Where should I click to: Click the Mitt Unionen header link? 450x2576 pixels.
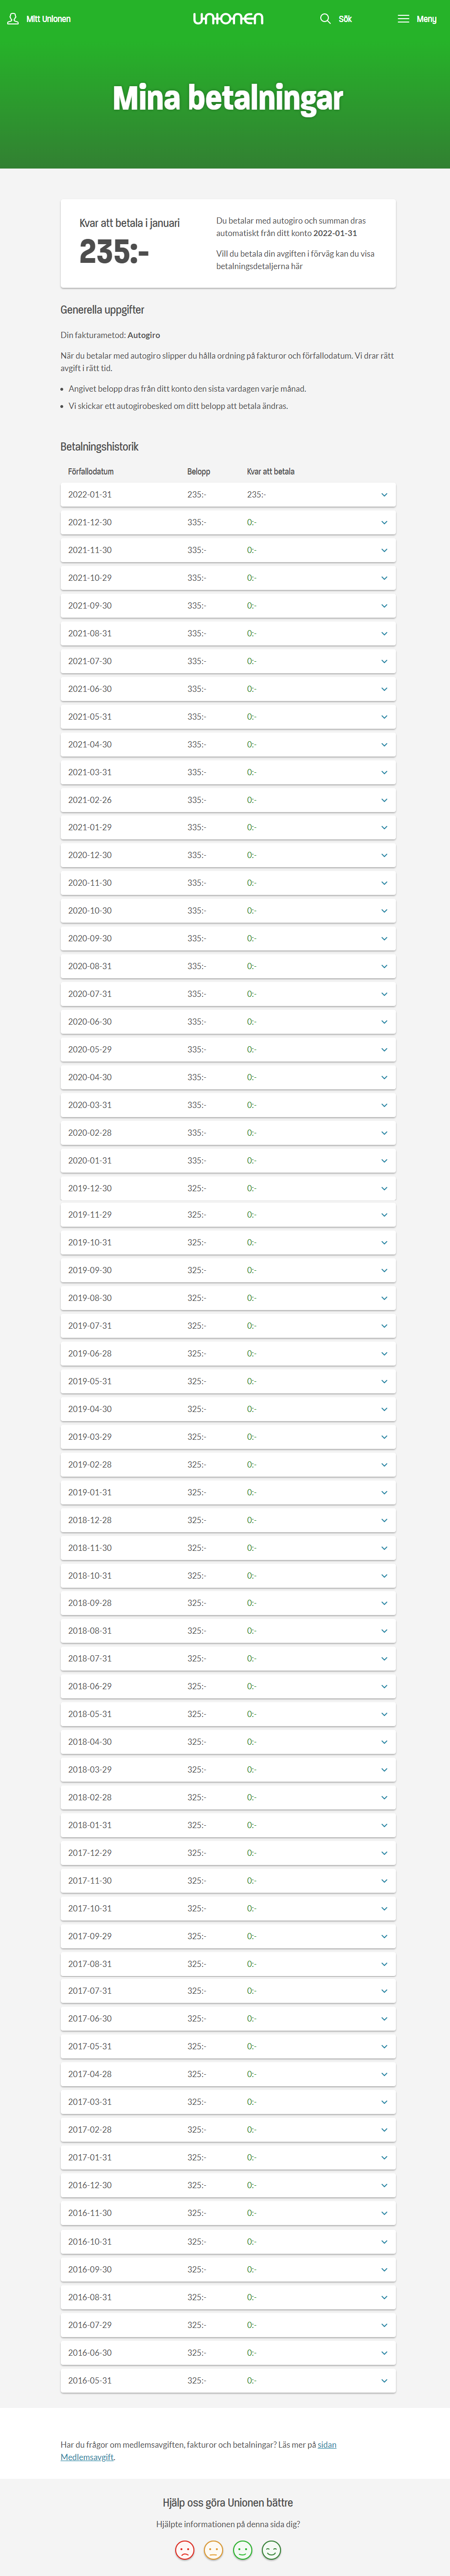[x=48, y=19]
